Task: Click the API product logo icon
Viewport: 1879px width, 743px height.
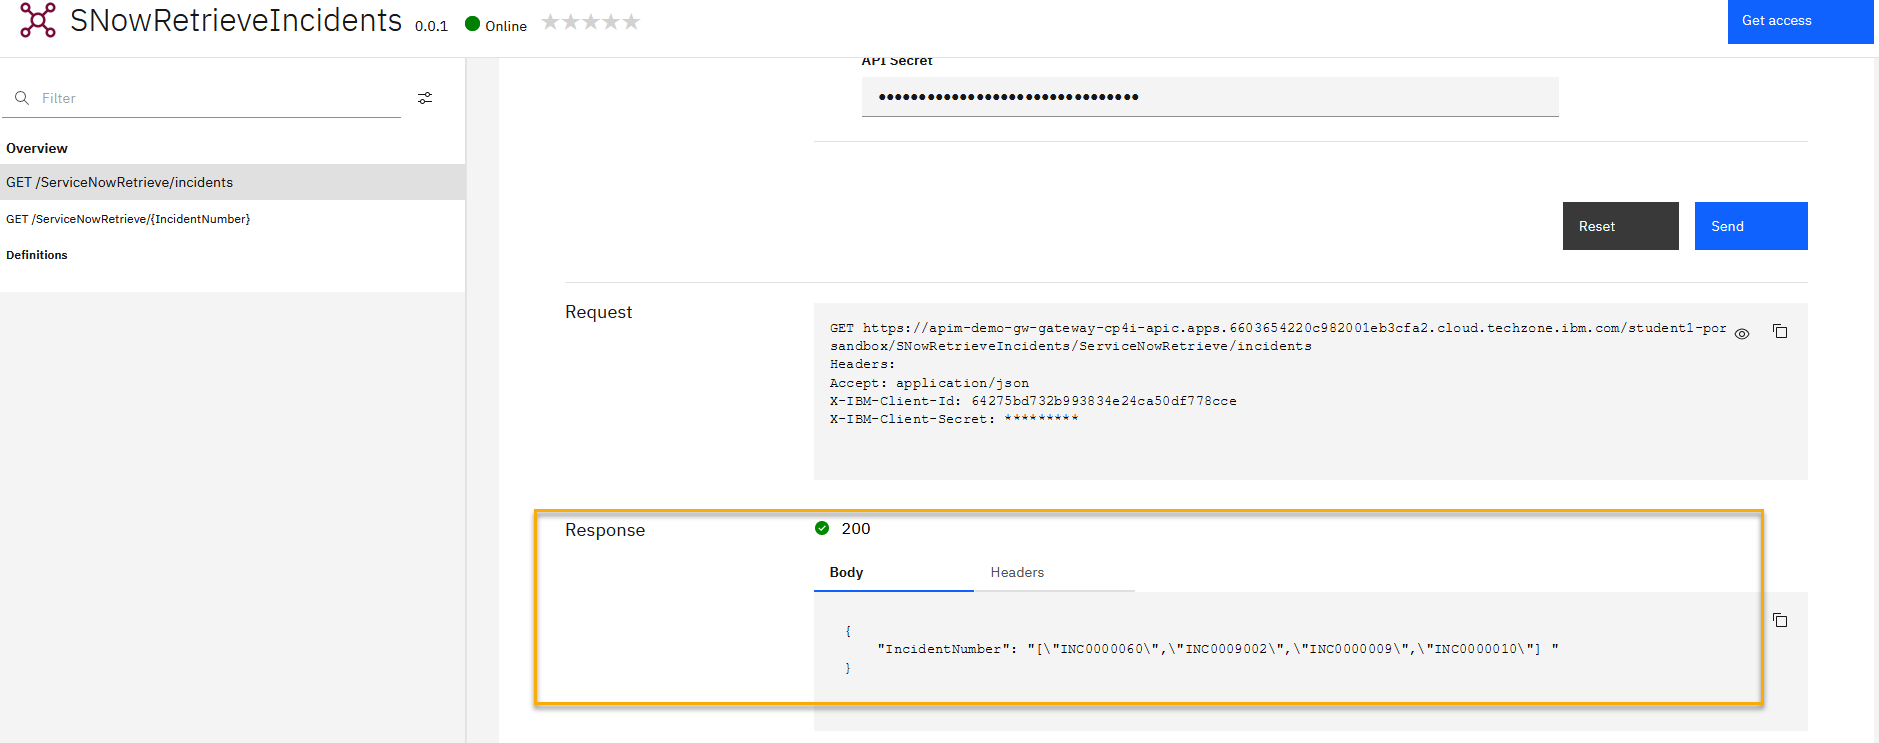Action: 38,20
